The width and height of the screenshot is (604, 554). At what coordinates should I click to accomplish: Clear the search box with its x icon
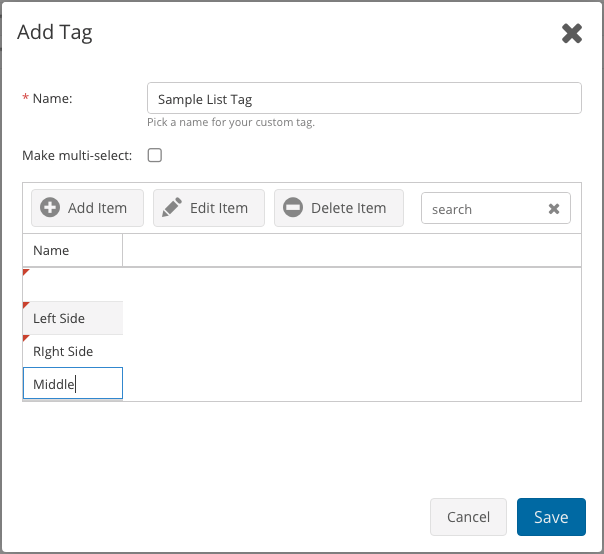tap(554, 209)
